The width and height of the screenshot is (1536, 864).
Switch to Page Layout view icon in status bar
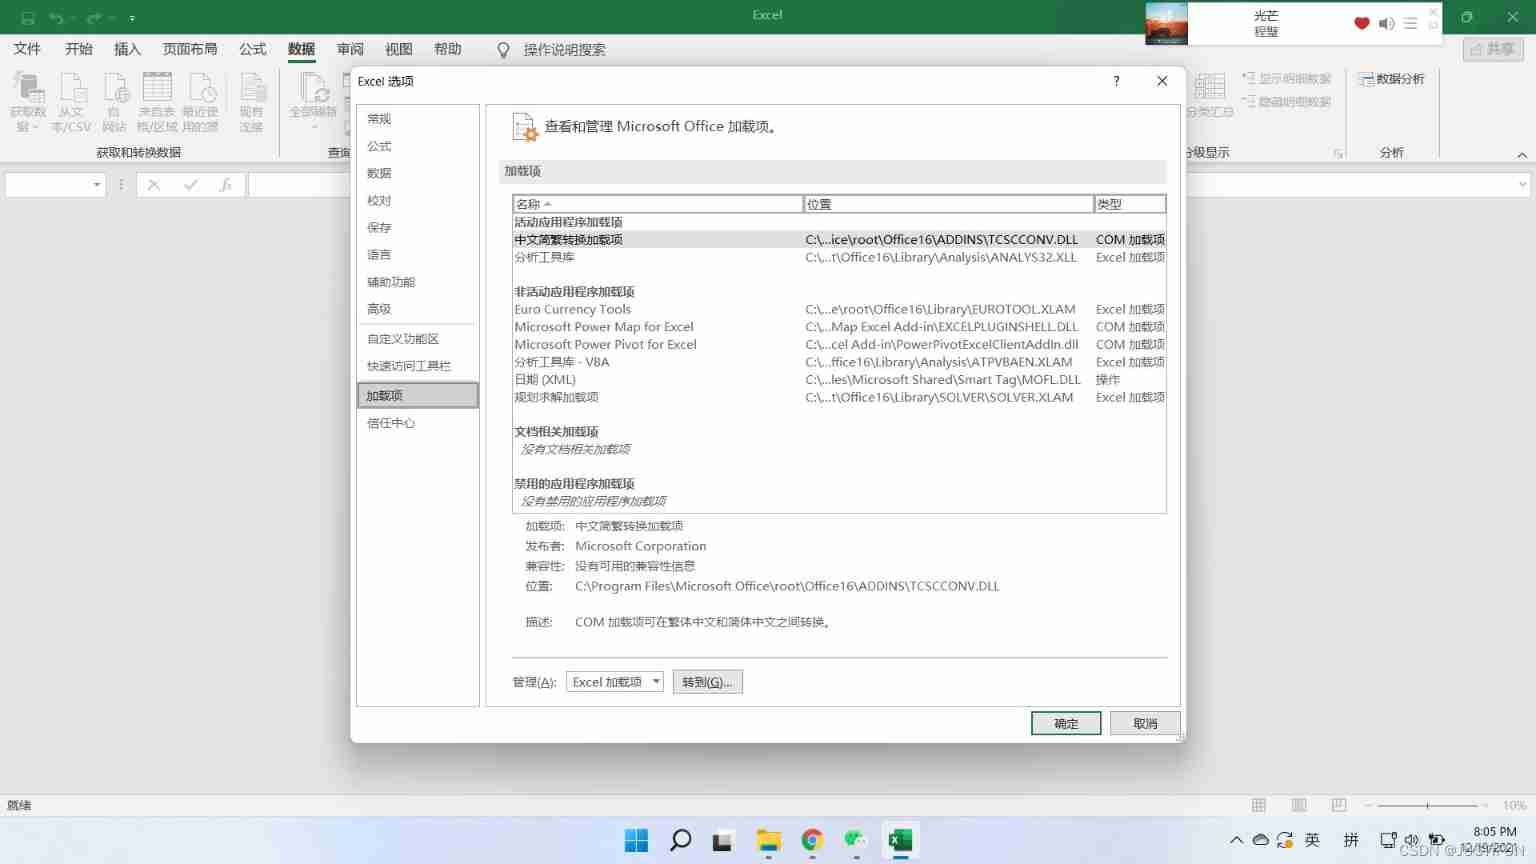[x=1299, y=805]
